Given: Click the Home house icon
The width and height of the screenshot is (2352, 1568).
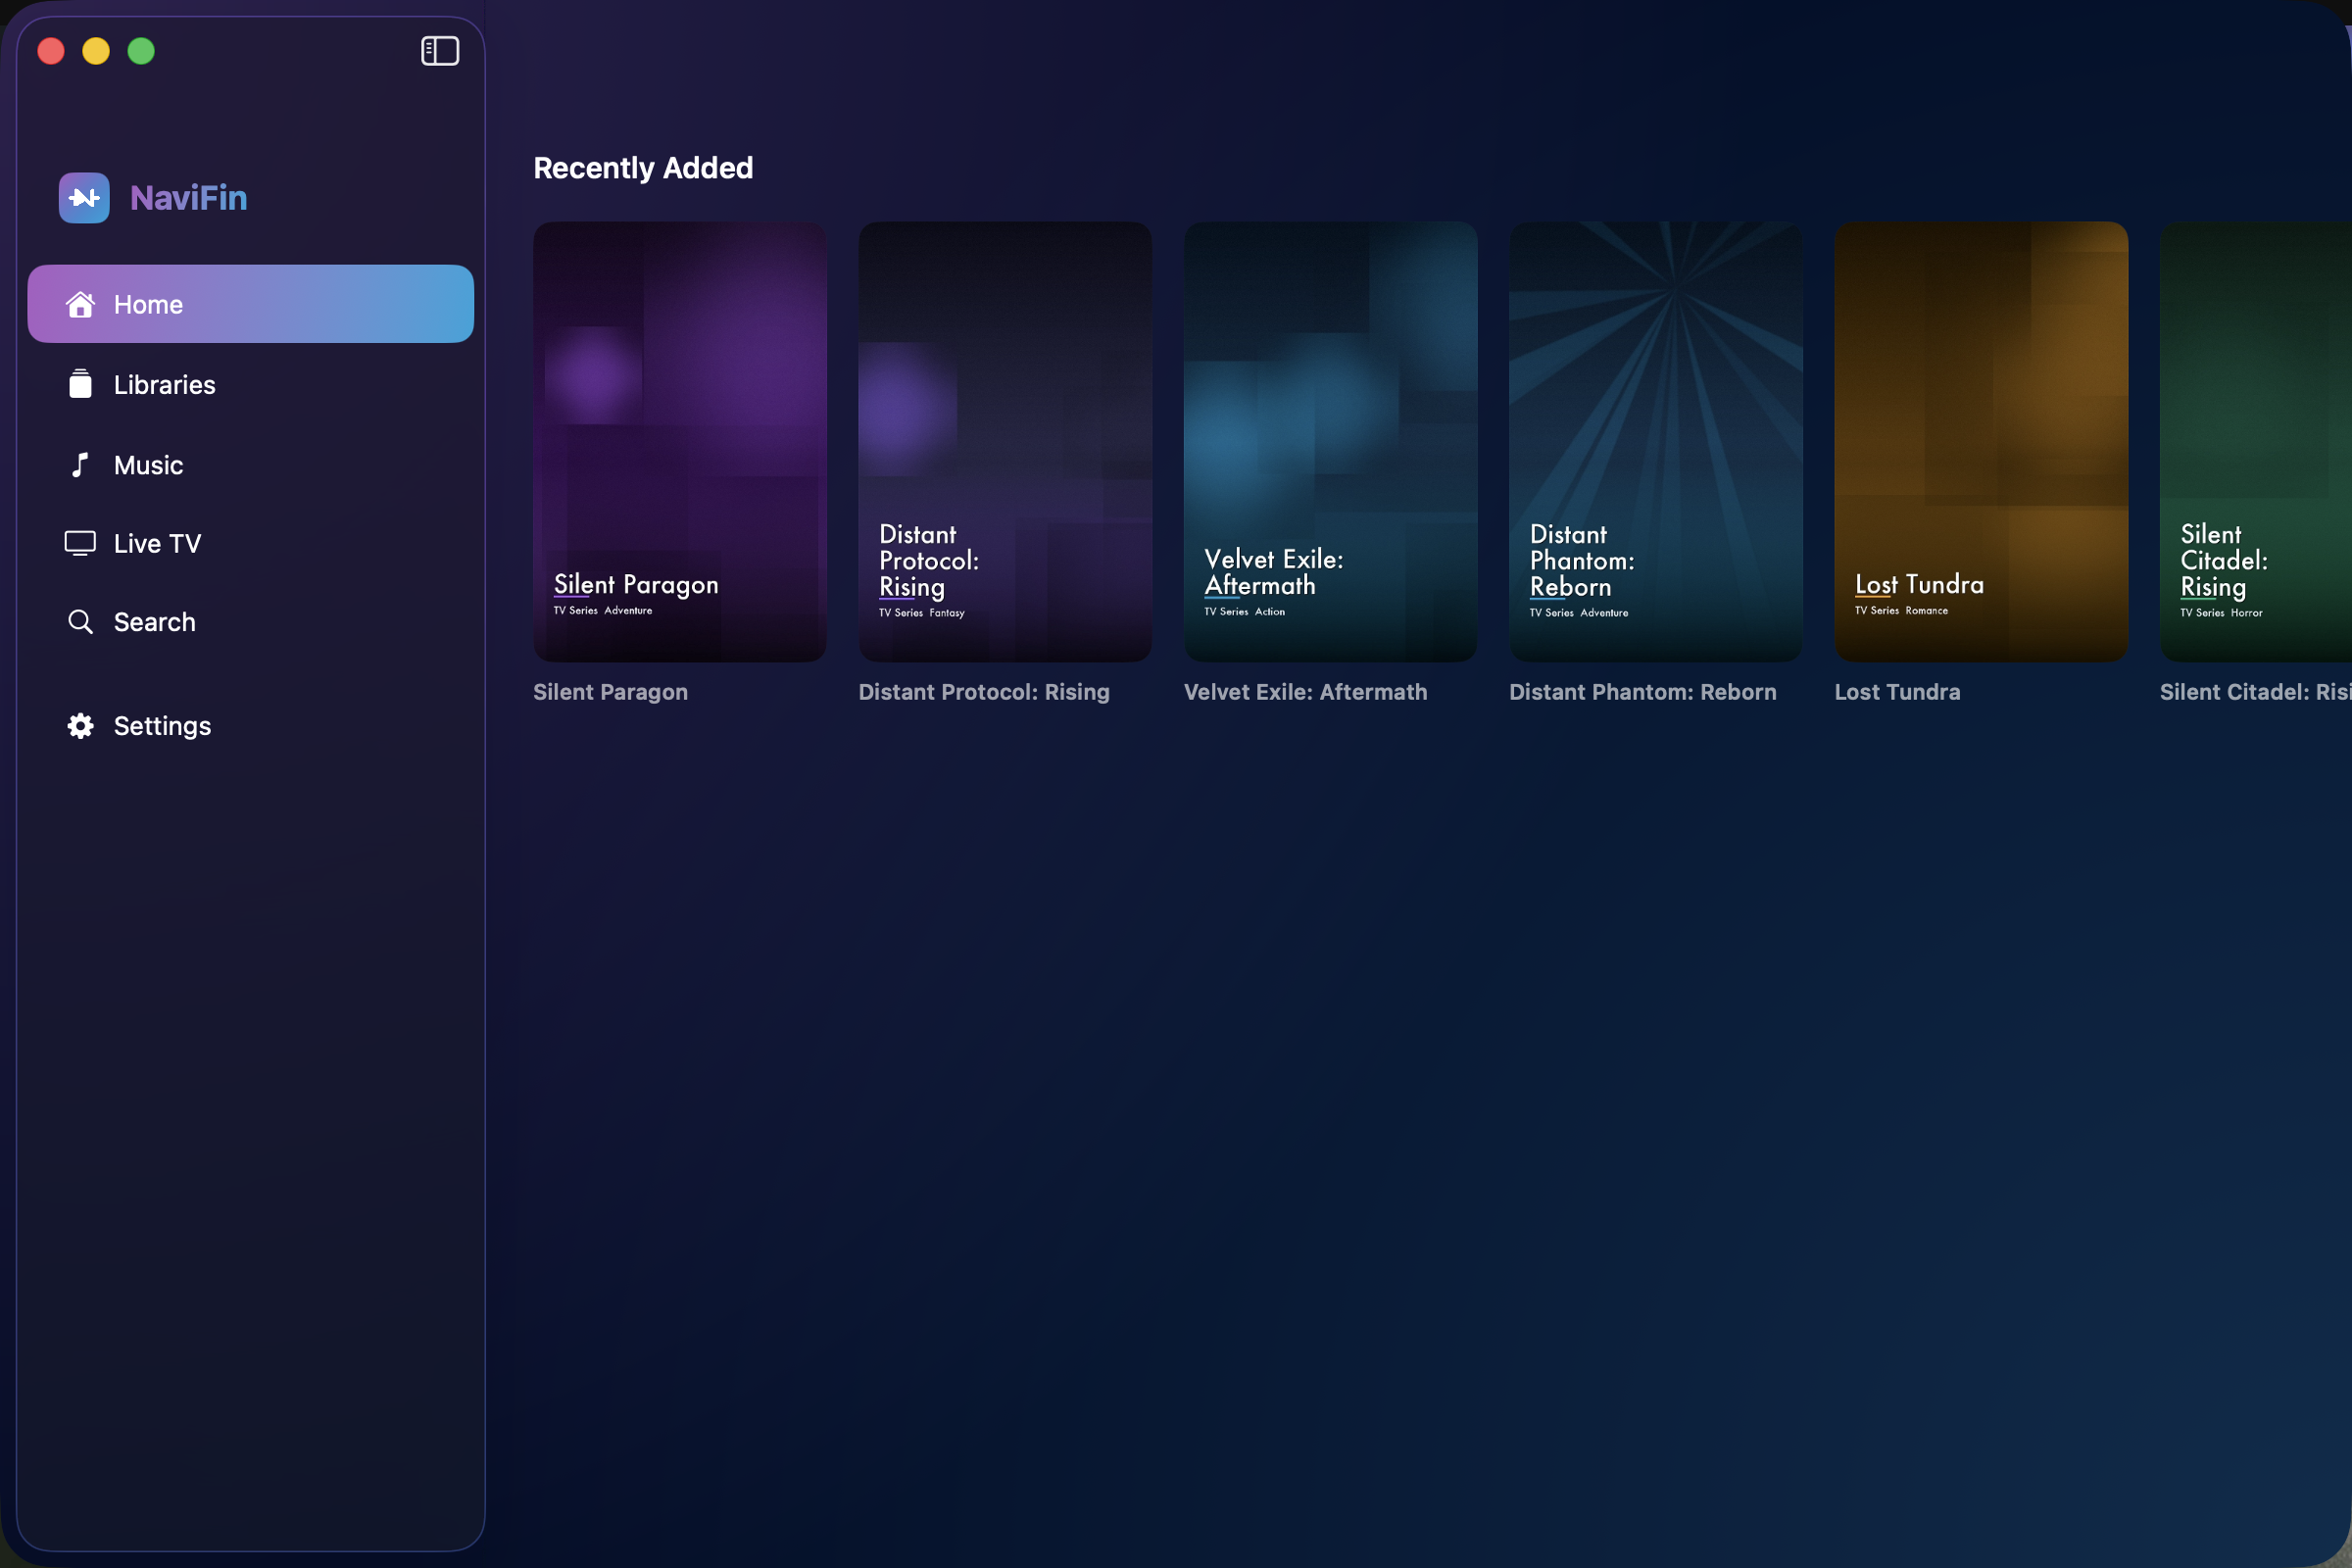Looking at the screenshot, I should [x=80, y=304].
